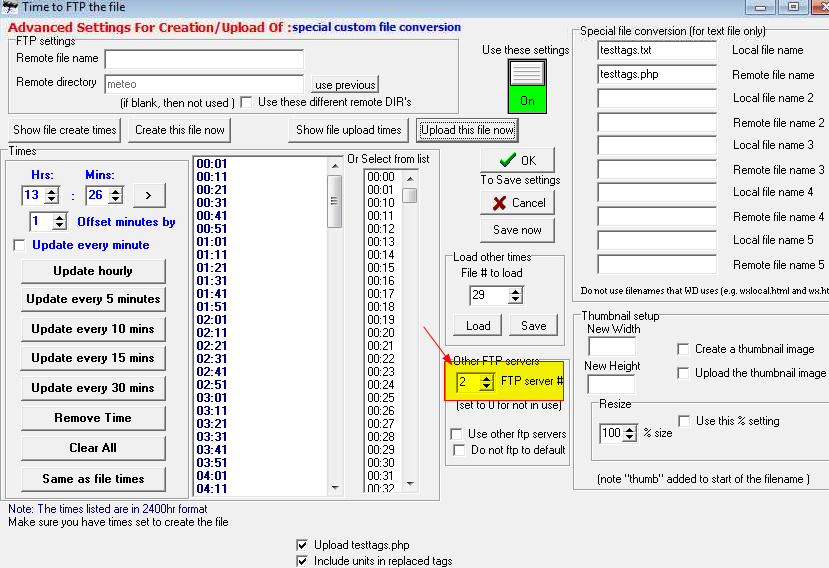
Task: Click Create this file now
Action: pyautogui.click(x=180, y=130)
